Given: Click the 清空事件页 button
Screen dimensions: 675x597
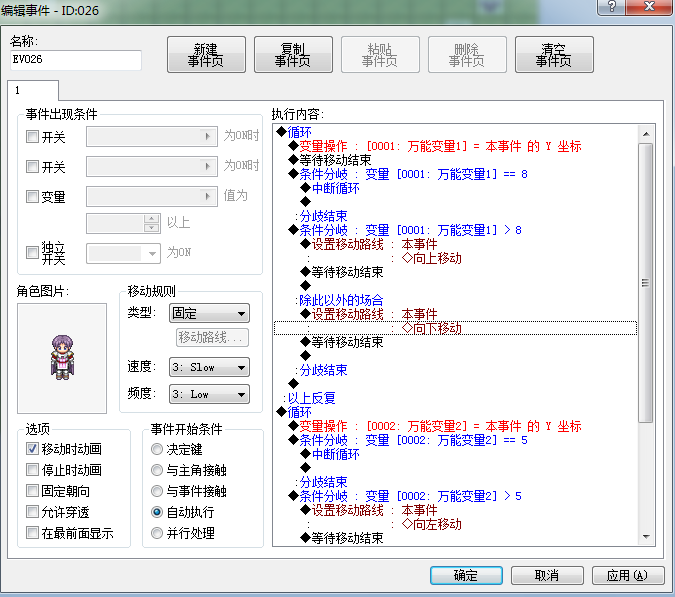Looking at the screenshot, I should pyautogui.click(x=554, y=55).
